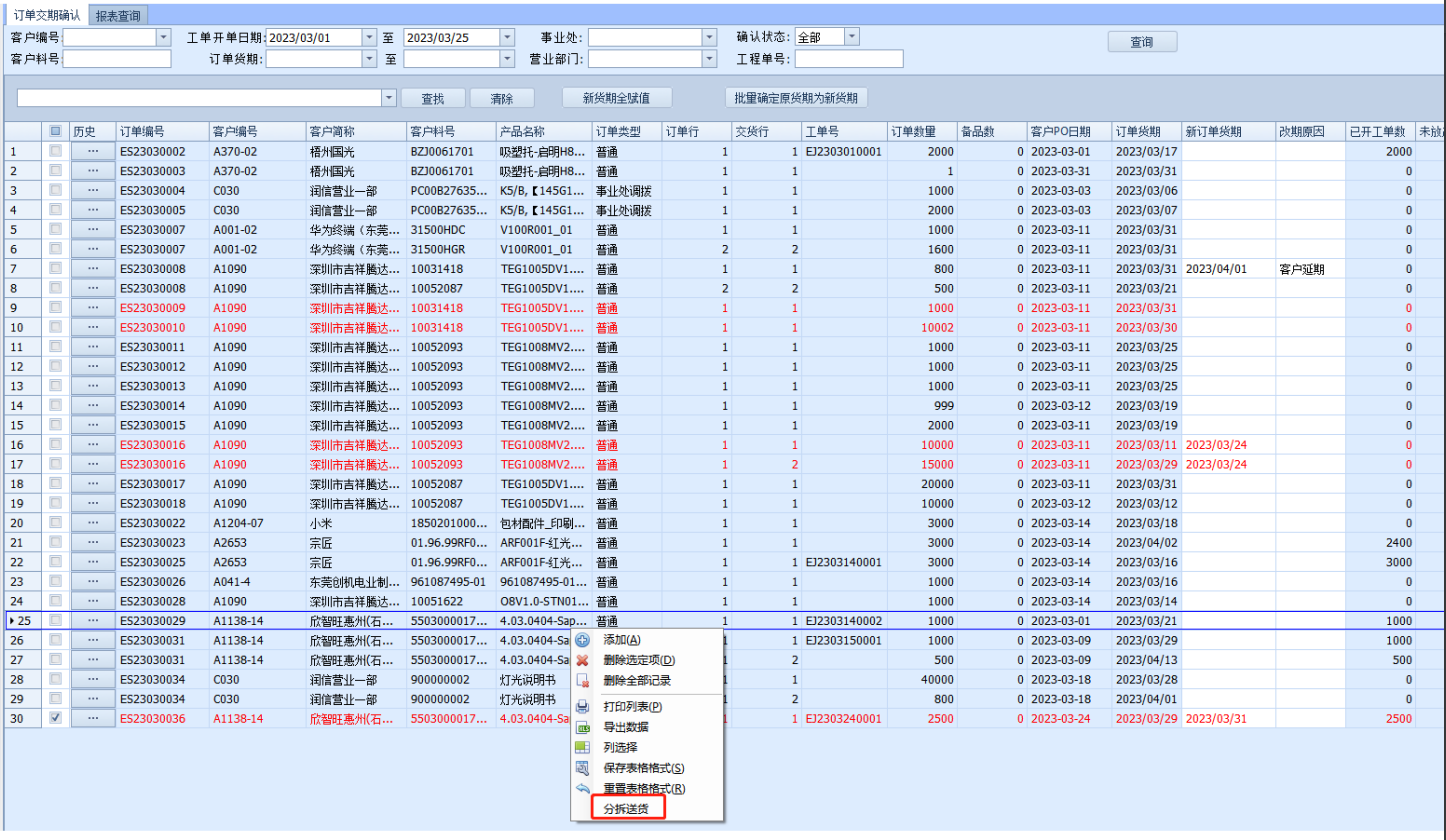Check the checkbox for order ES23030023

[x=56, y=542]
